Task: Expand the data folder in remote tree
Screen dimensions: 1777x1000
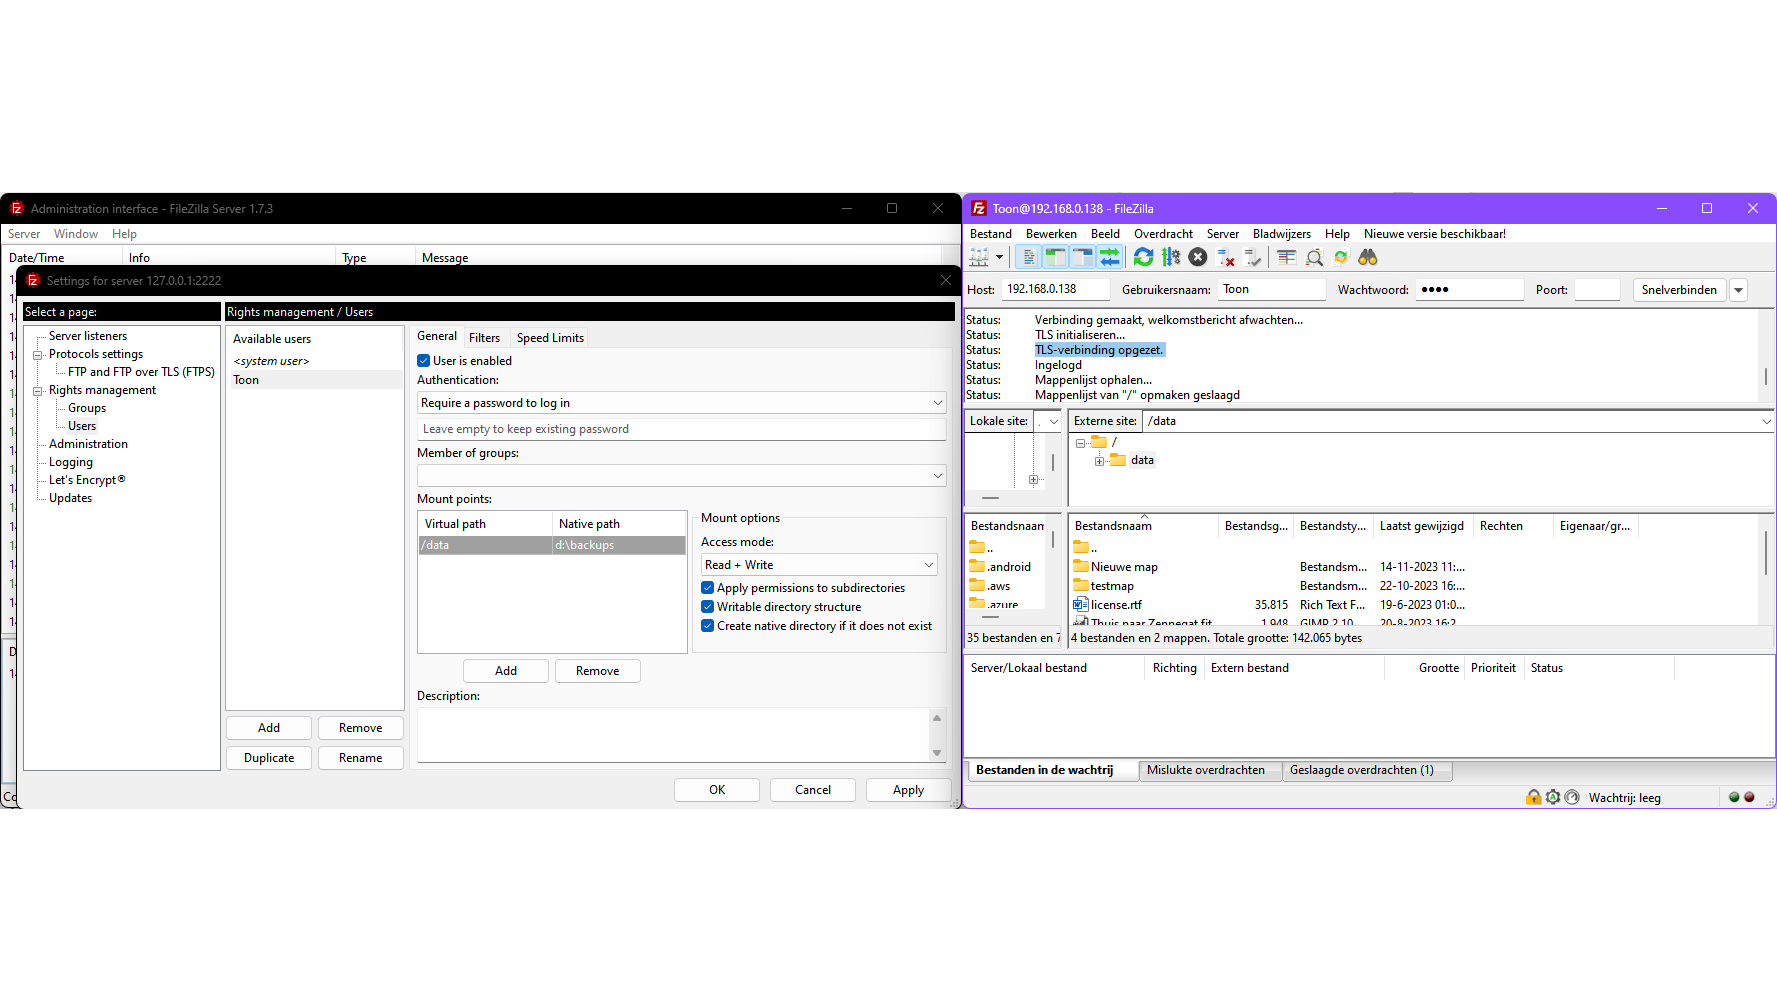Action: (1100, 461)
